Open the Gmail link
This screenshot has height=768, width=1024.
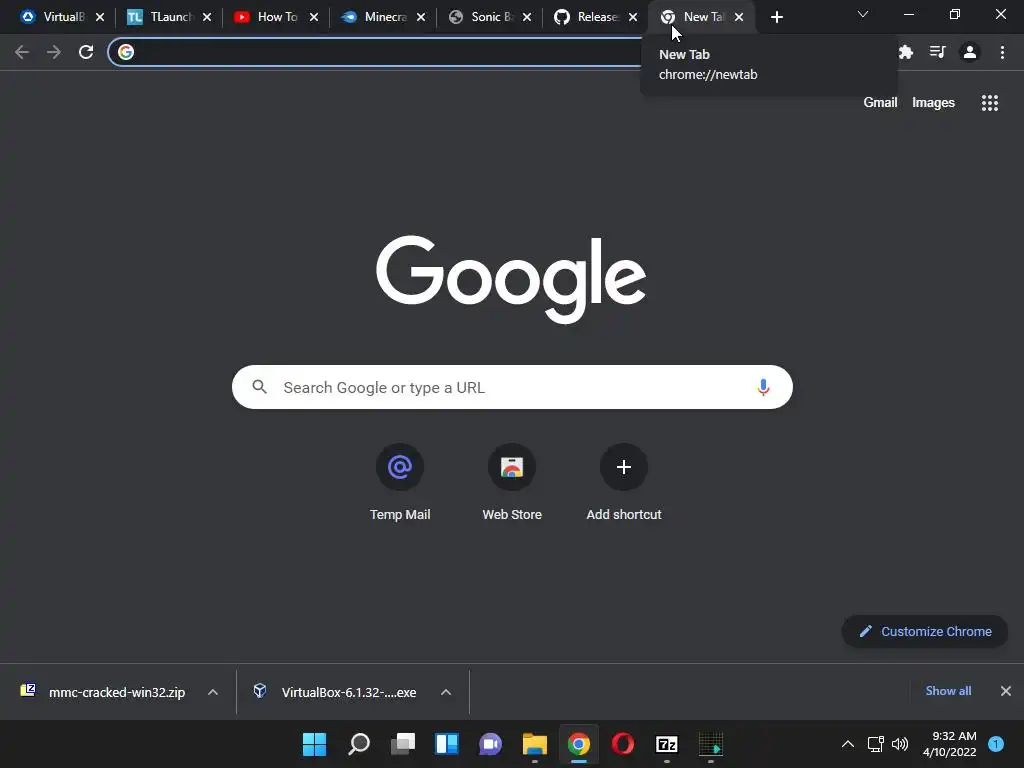(x=880, y=103)
